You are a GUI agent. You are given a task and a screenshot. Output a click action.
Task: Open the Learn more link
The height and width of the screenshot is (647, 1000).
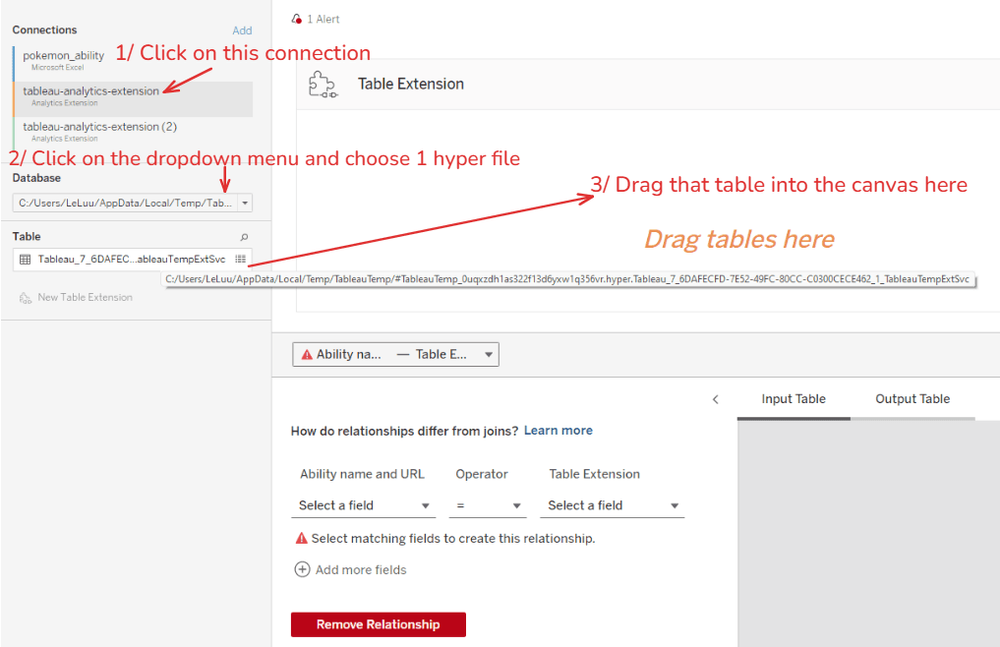pyautogui.click(x=558, y=431)
